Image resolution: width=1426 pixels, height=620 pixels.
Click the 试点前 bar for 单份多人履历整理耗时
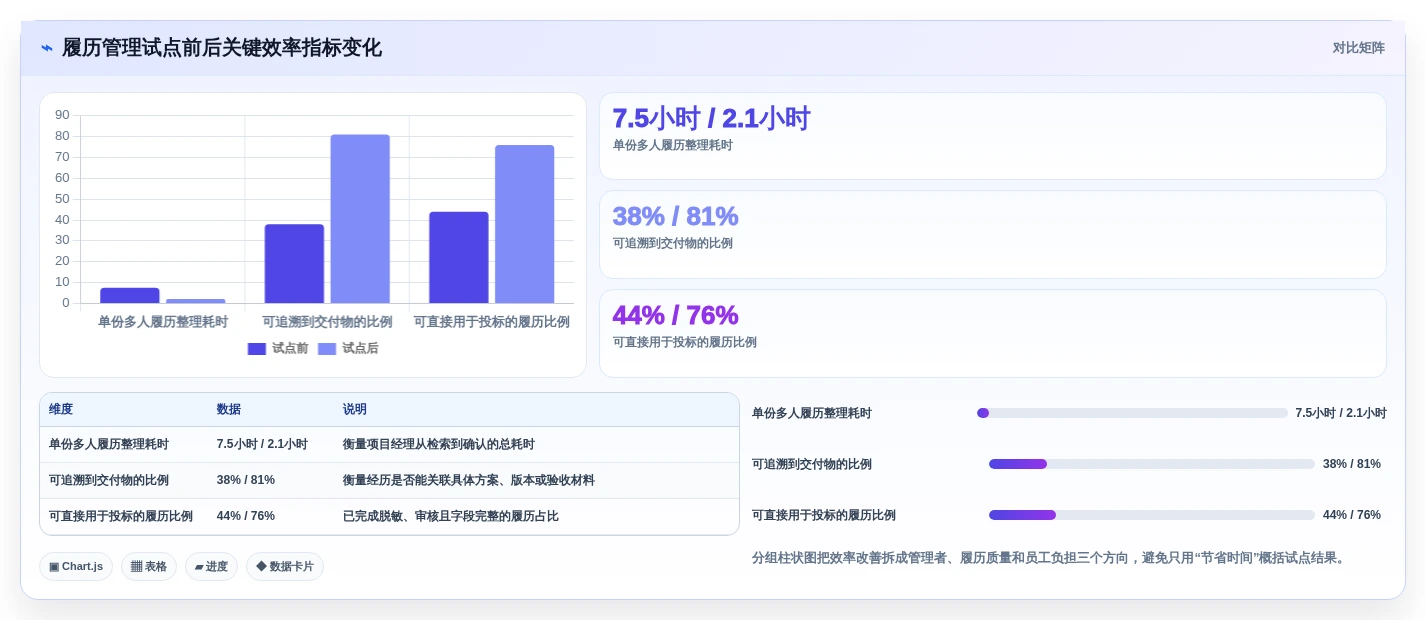point(130,296)
